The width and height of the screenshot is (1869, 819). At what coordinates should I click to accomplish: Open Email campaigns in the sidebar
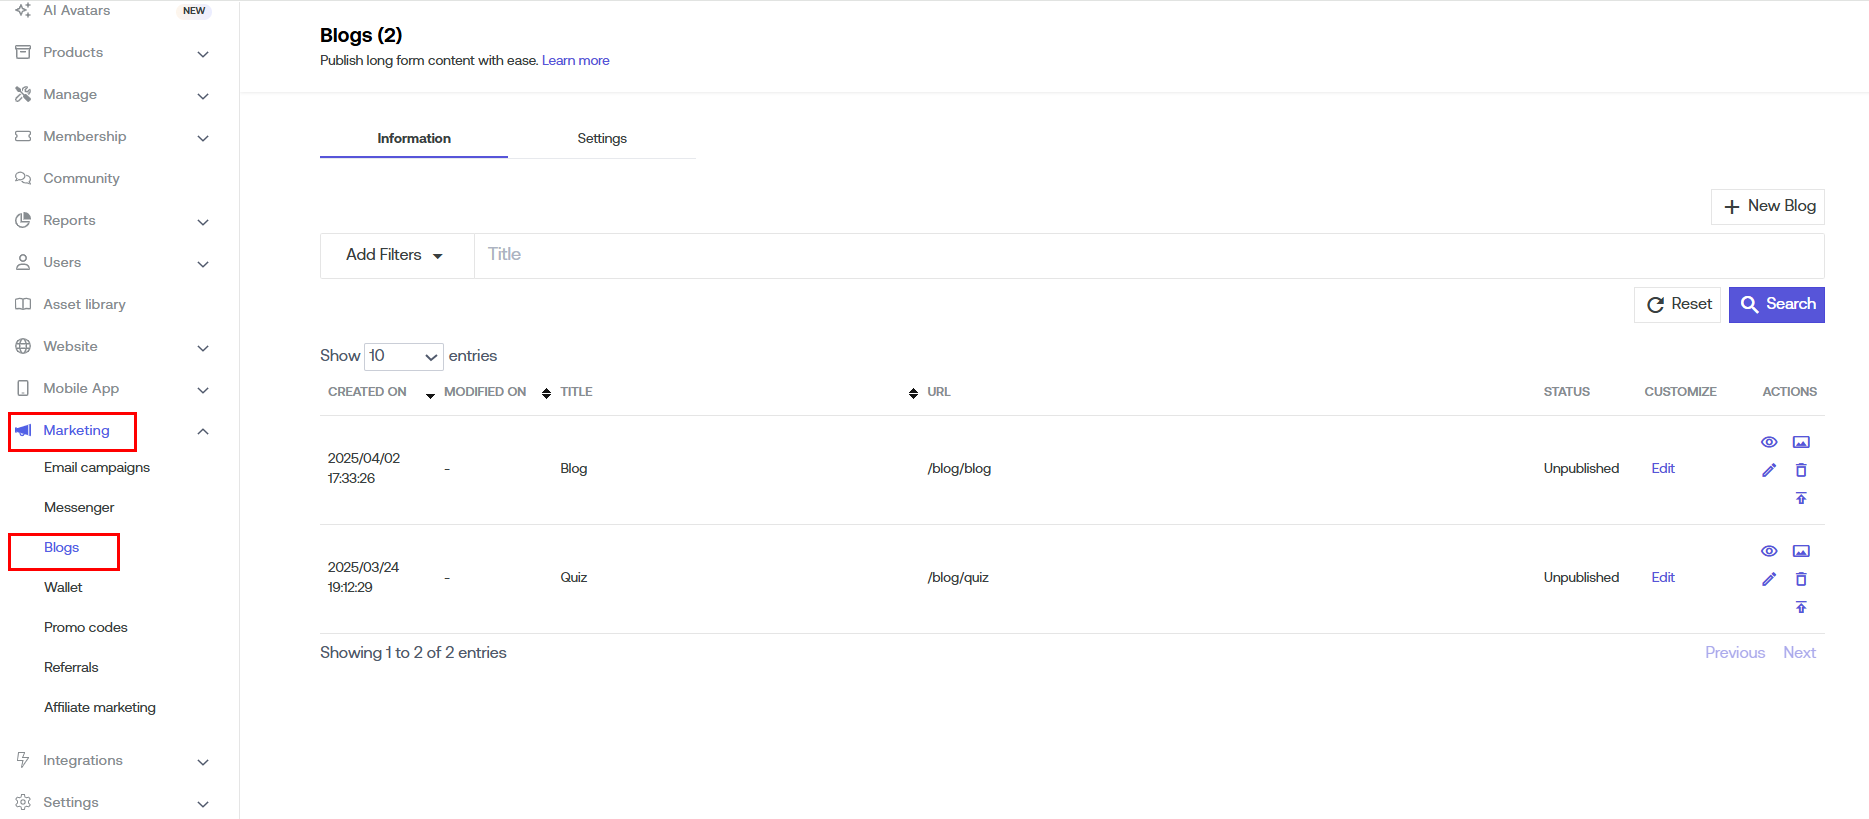[x=97, y=468]
